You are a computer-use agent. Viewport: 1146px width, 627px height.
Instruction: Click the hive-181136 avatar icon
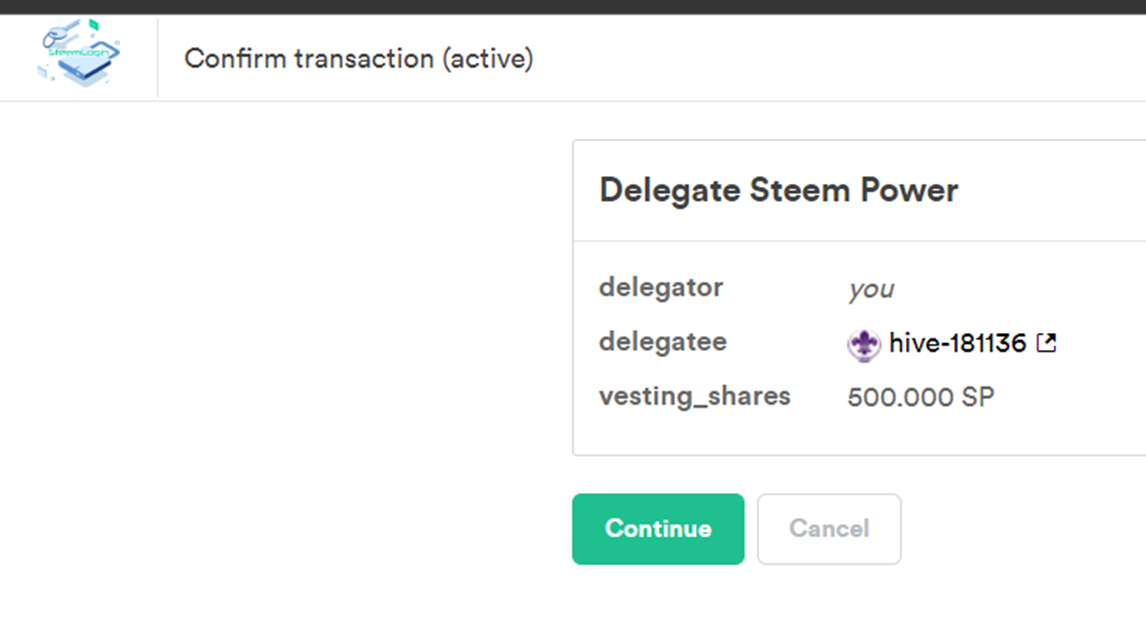[863, 345]
